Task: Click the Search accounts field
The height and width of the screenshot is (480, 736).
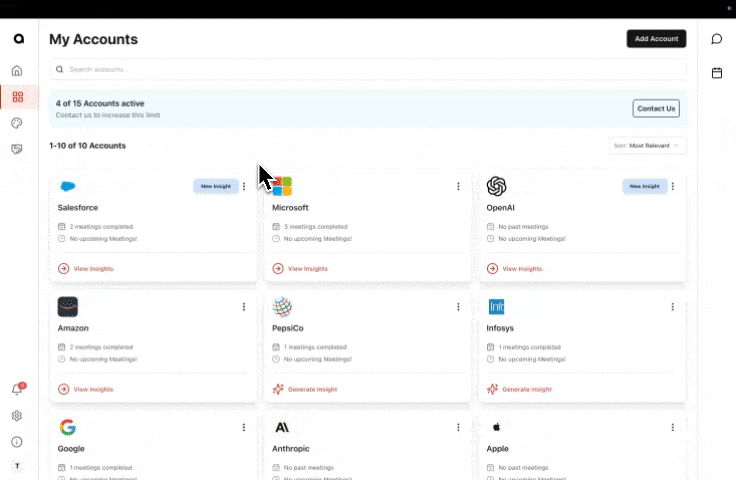Action: coord(368,69)
